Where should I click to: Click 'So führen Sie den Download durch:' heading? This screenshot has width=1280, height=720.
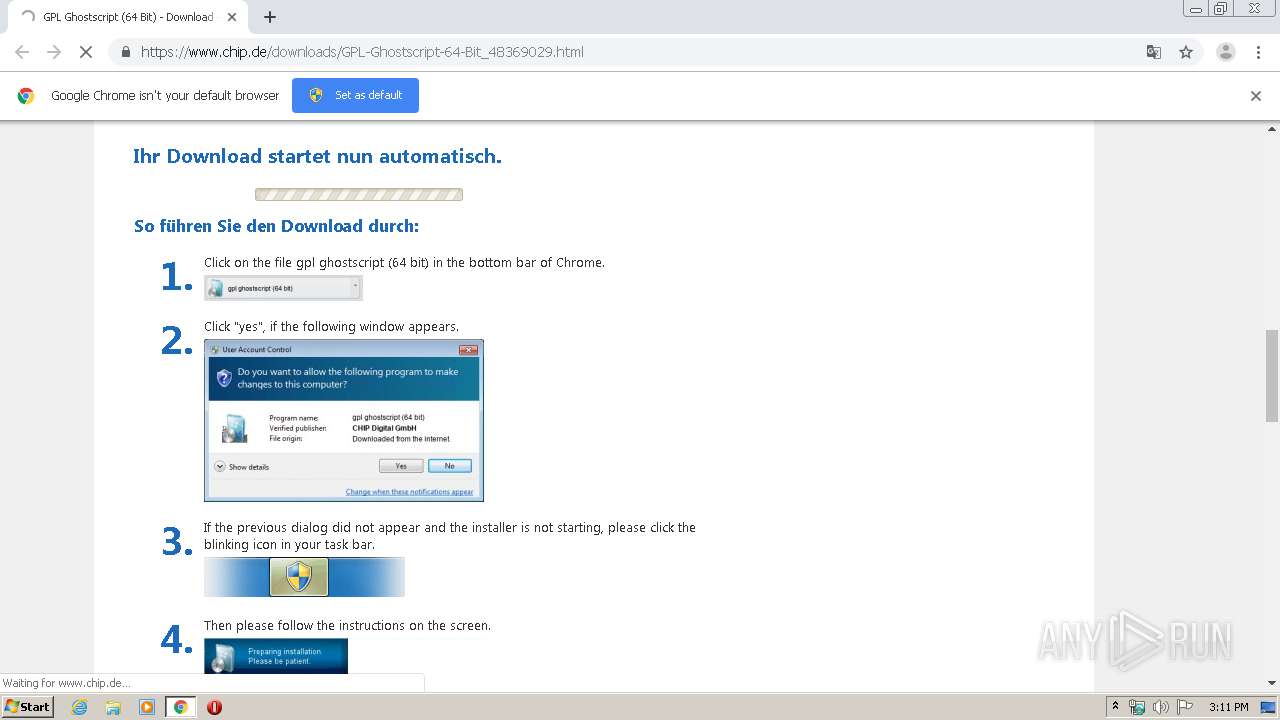pyautogui.click(x=276, y=226)
